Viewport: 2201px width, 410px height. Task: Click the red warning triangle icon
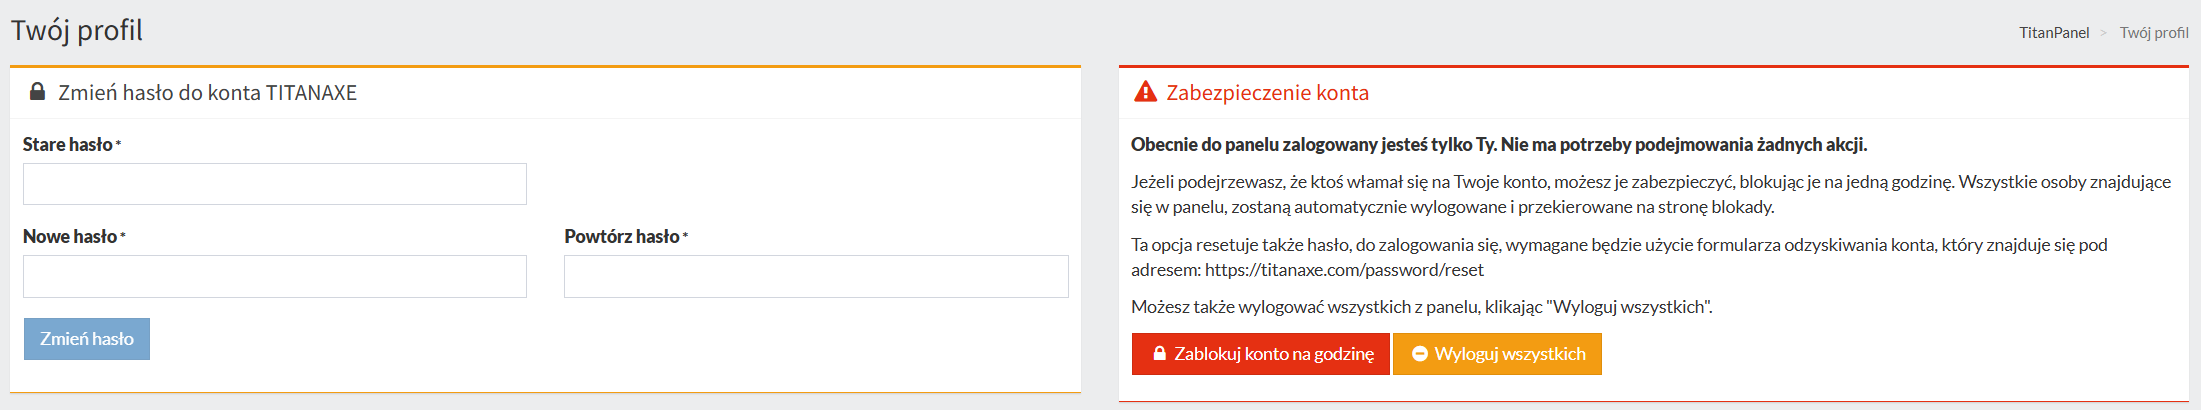[1145, 92]
